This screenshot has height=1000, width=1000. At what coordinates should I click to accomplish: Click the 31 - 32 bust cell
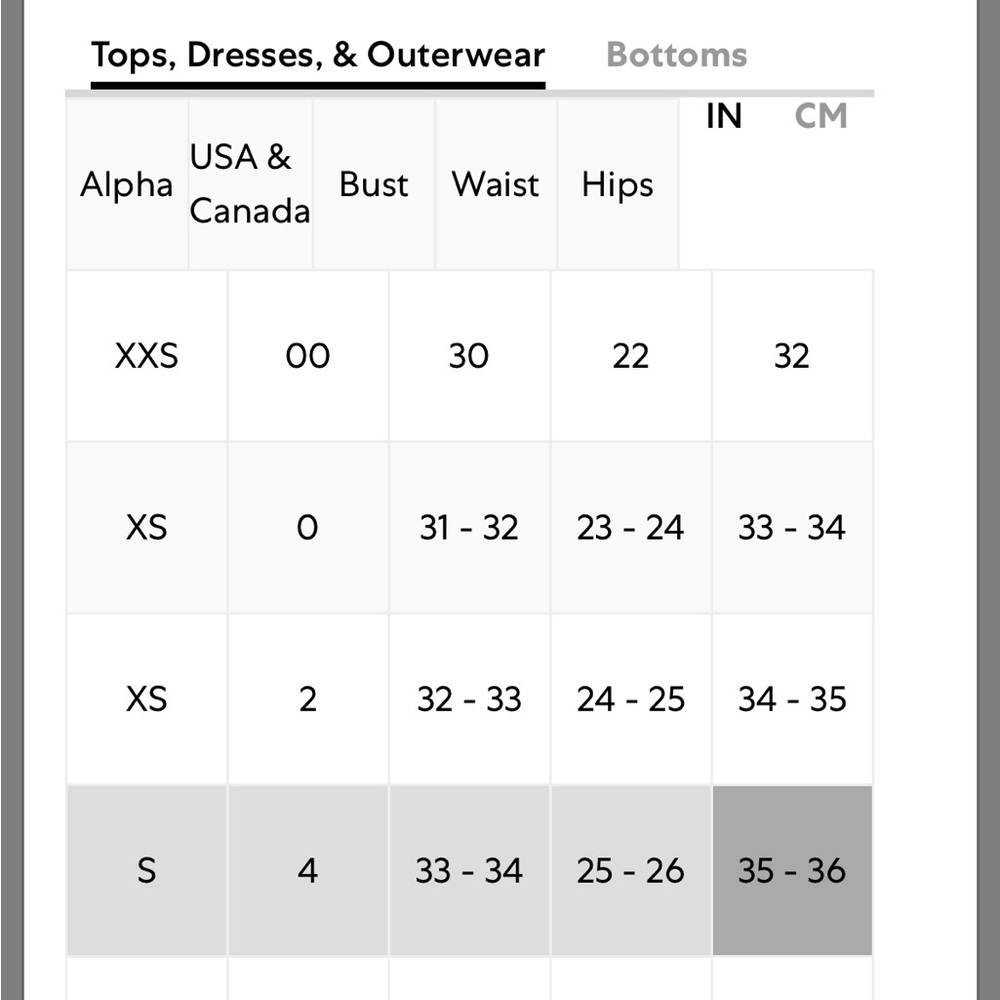(x=469, y=527)
